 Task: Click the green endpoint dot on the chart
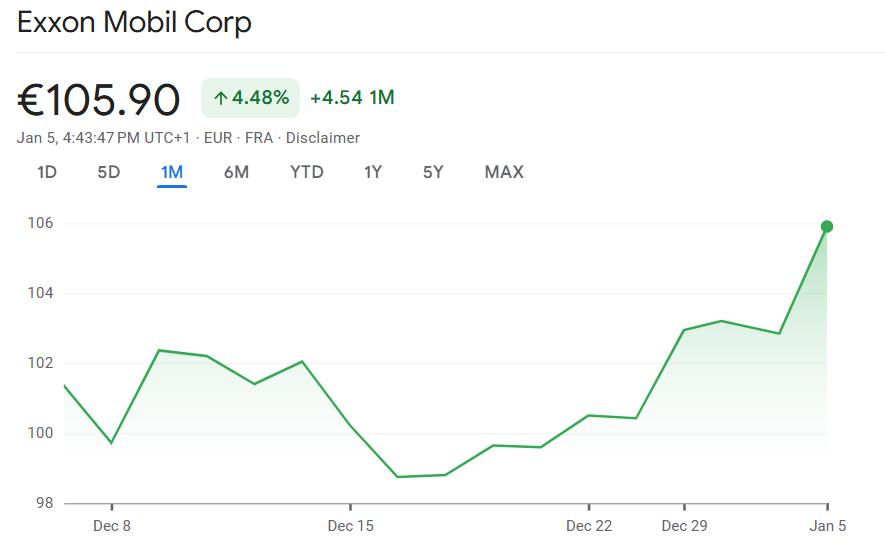click(x=827, y=226)
